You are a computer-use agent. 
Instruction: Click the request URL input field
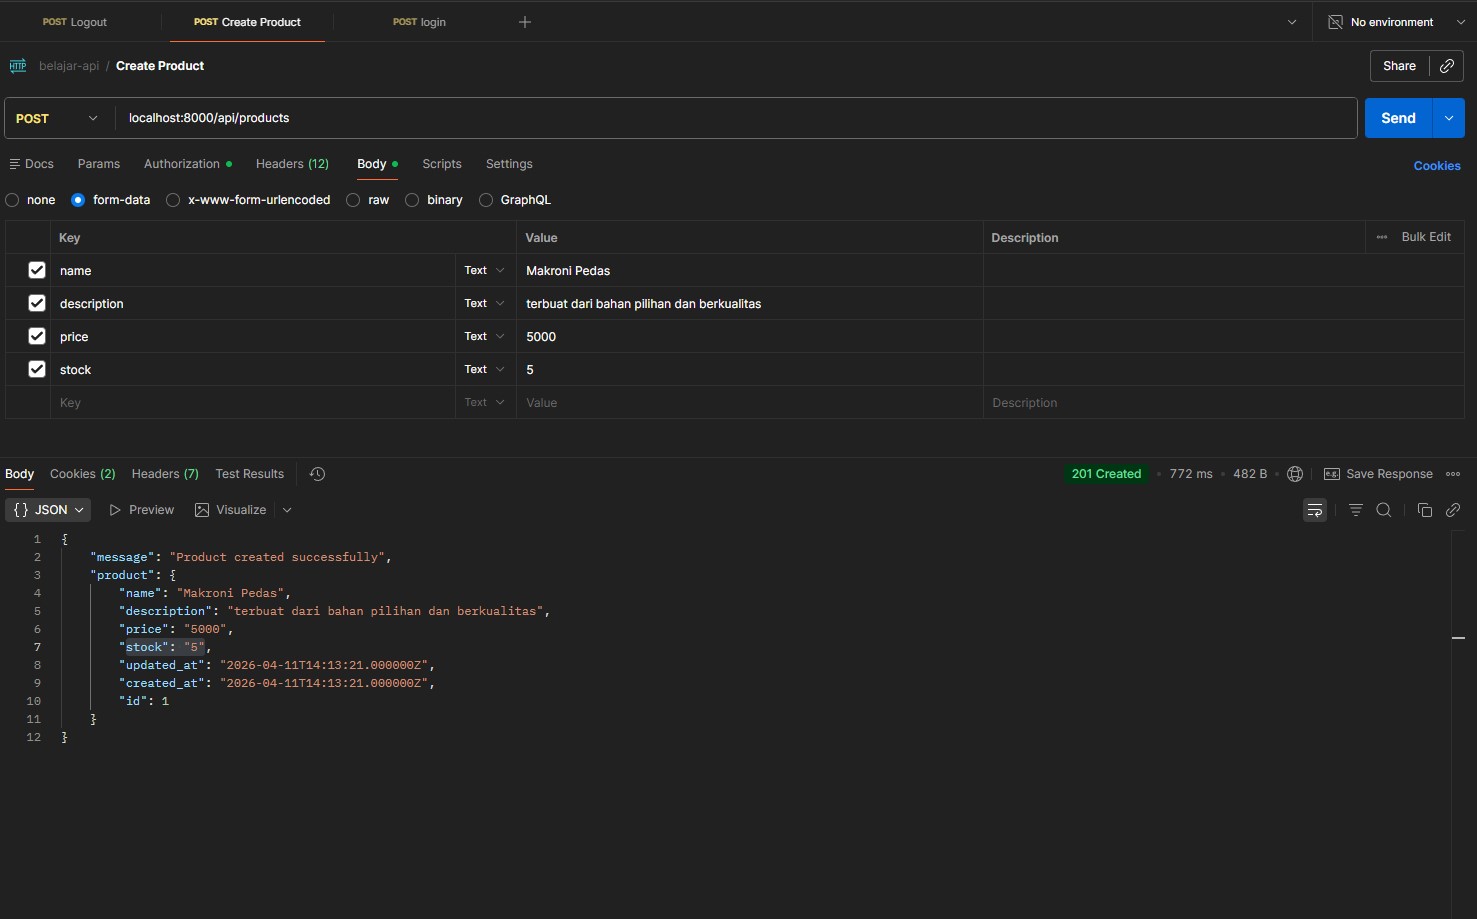pyautogui.click(x=735, y=118)
